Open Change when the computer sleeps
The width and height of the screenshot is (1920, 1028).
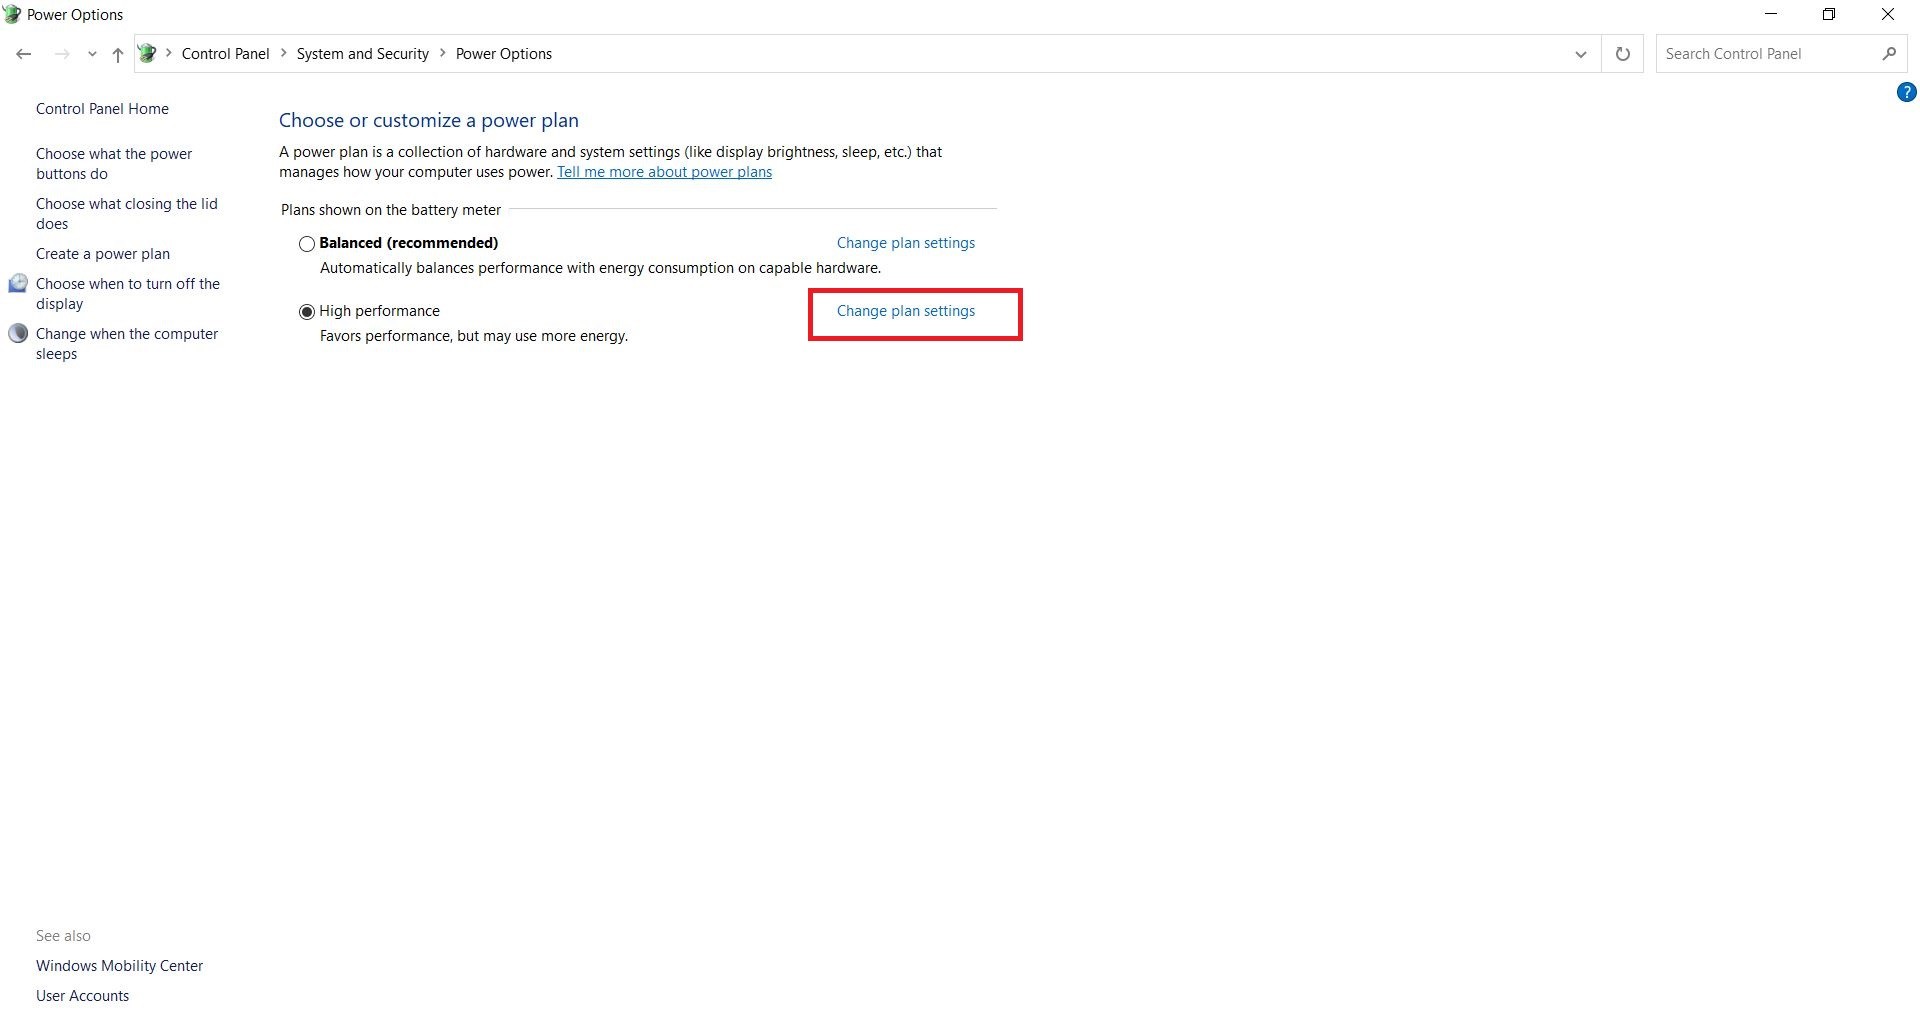127,344
